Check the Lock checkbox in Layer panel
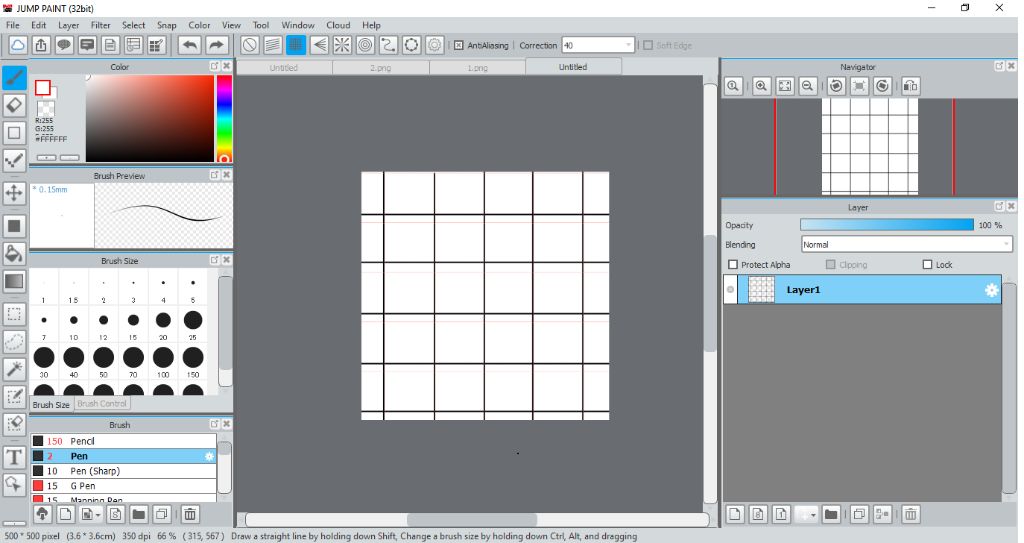Image resolution: width=1024 pixels, height=543 pixels. click(x=927, y=265)
